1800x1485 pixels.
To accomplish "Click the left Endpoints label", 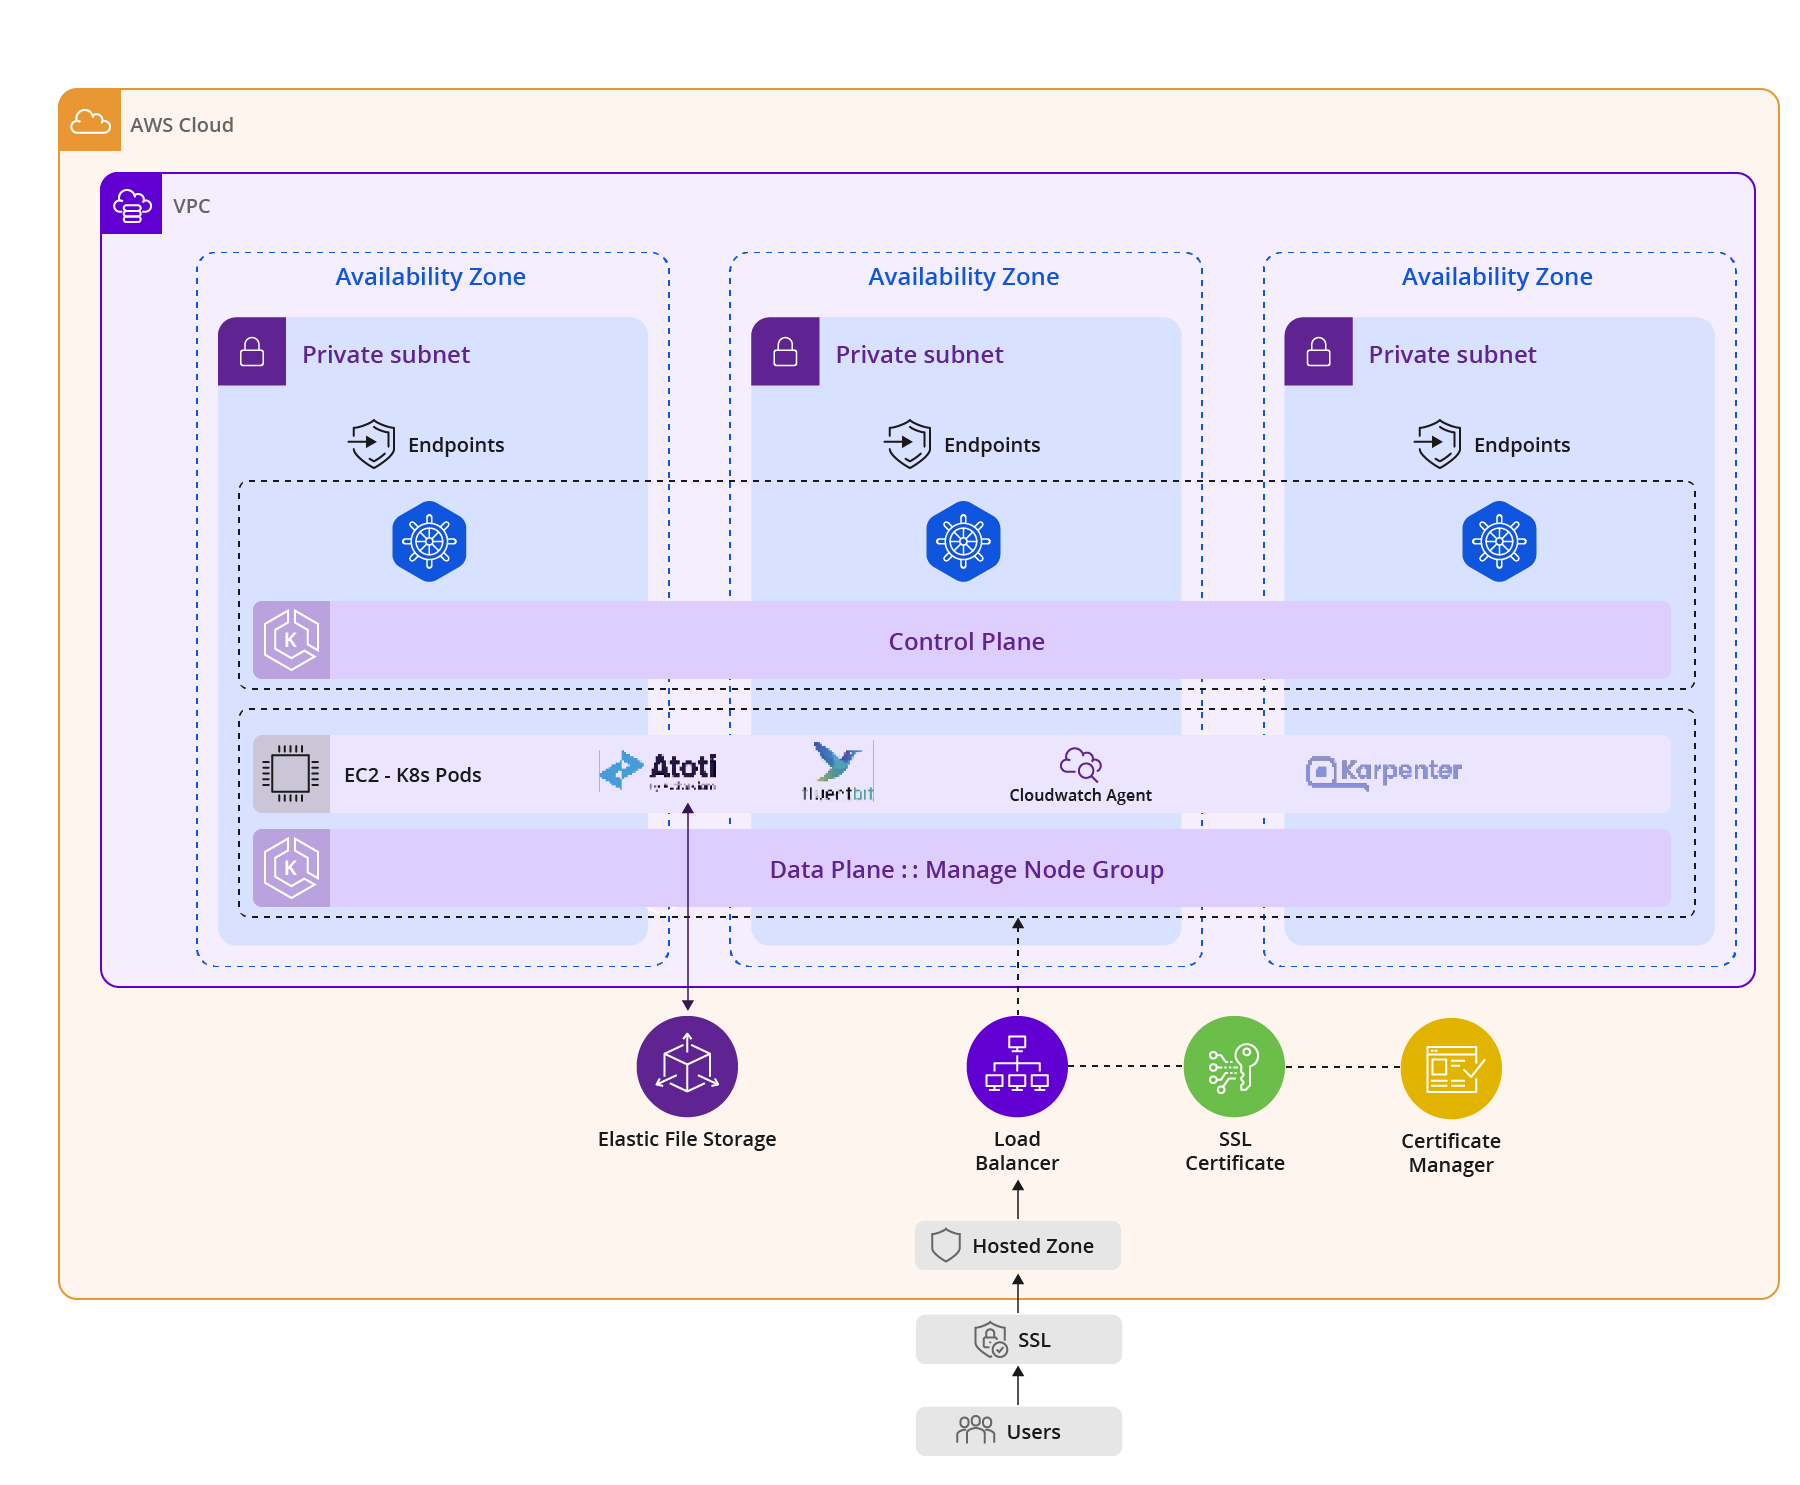I will click(456, 445).
